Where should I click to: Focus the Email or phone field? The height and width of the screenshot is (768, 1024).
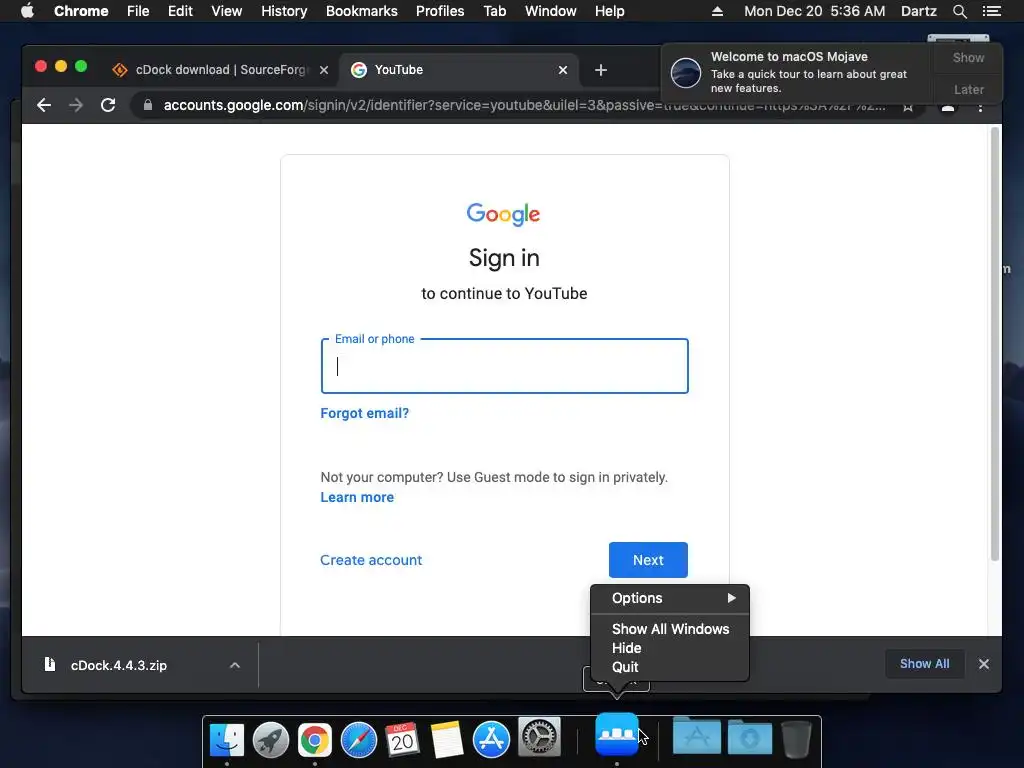click(504, 366)
